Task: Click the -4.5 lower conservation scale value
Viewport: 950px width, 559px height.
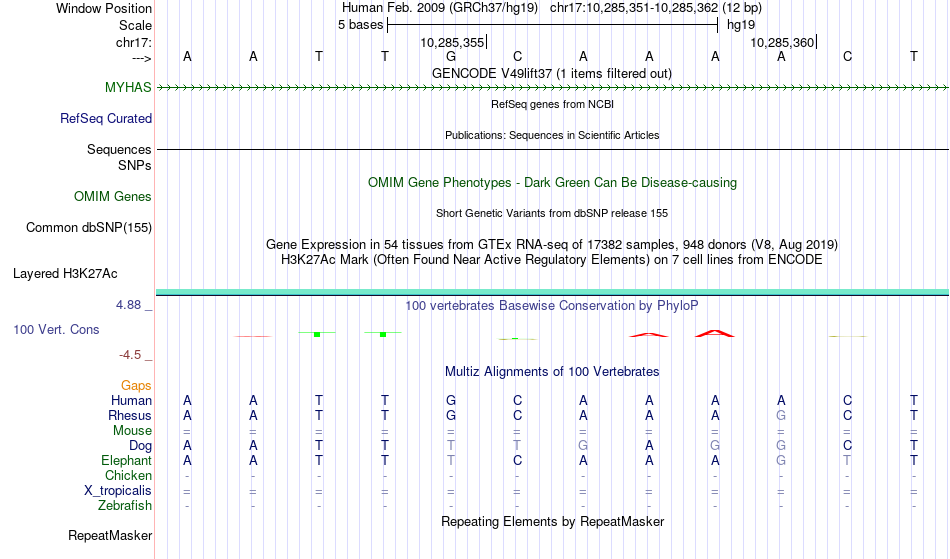Action: pos(130,354)
